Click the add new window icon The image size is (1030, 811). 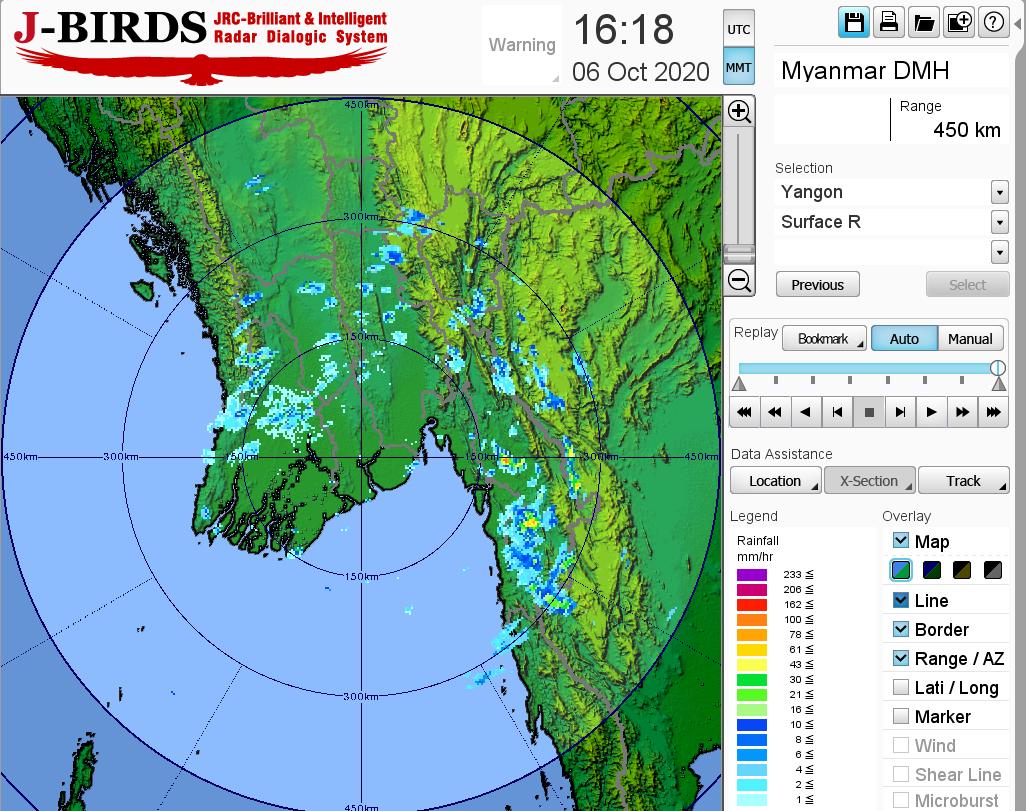tap(959, 23)
